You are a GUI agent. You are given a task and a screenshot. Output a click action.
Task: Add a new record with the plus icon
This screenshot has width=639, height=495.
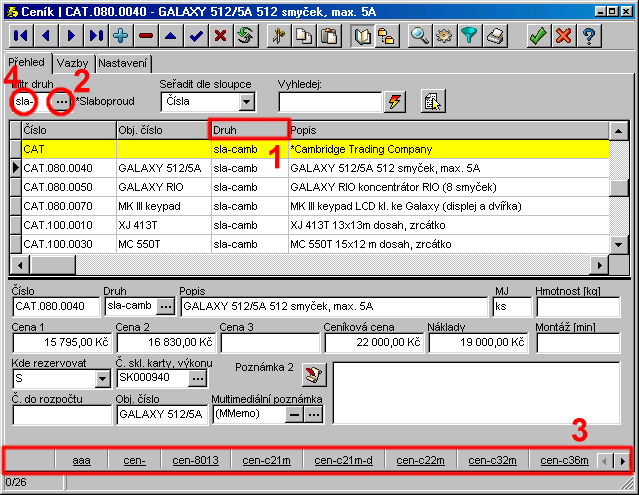pos(121,35)
